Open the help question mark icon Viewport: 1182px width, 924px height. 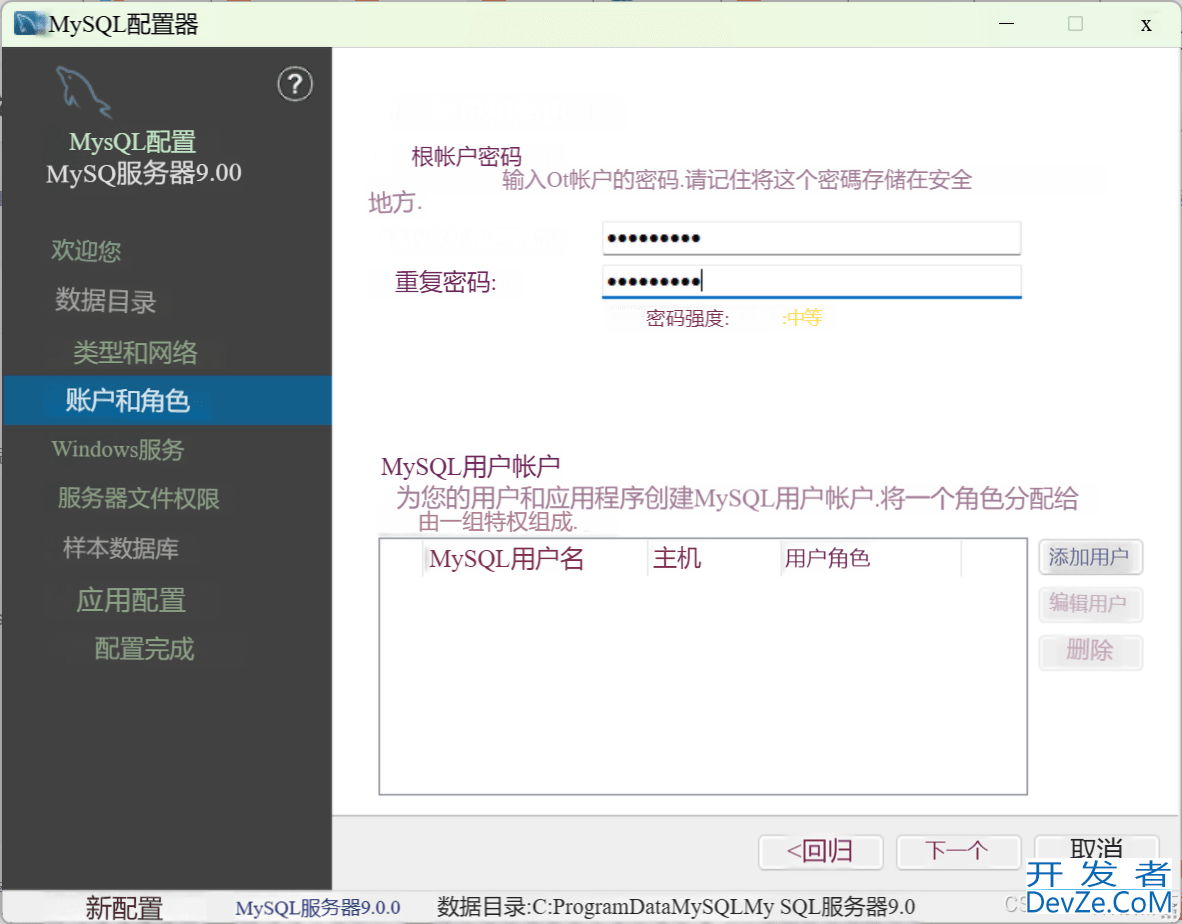click(295, 84)
